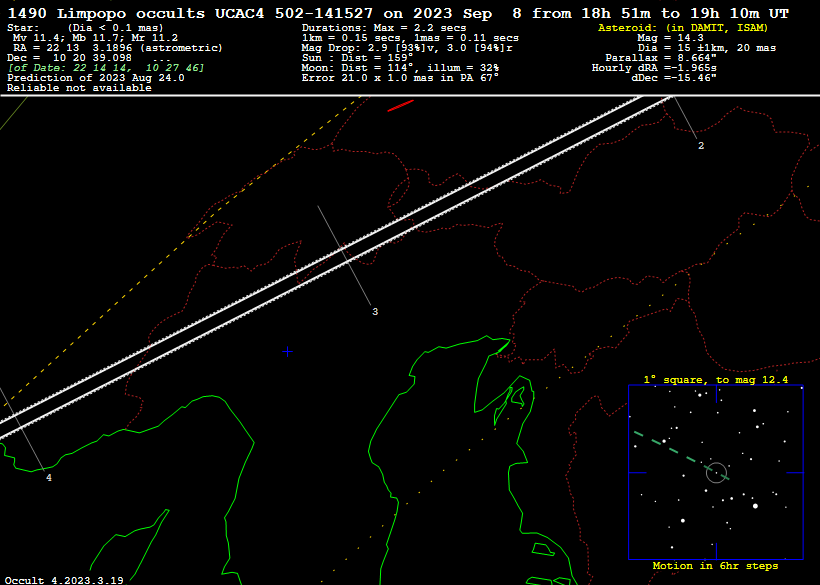Image resolution: width=820 pixels, height=585 pixels.
Task: Click the dashed green asteroid motion line
Action: pyautogui.click(x=681, y=455)
